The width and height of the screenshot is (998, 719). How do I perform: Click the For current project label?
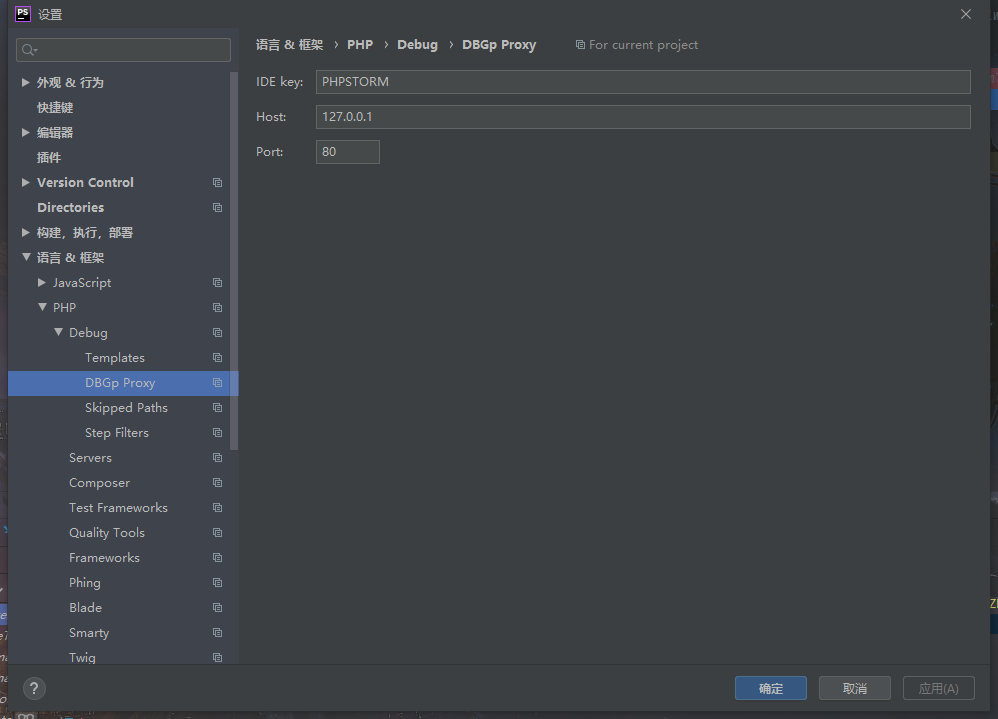643,45
